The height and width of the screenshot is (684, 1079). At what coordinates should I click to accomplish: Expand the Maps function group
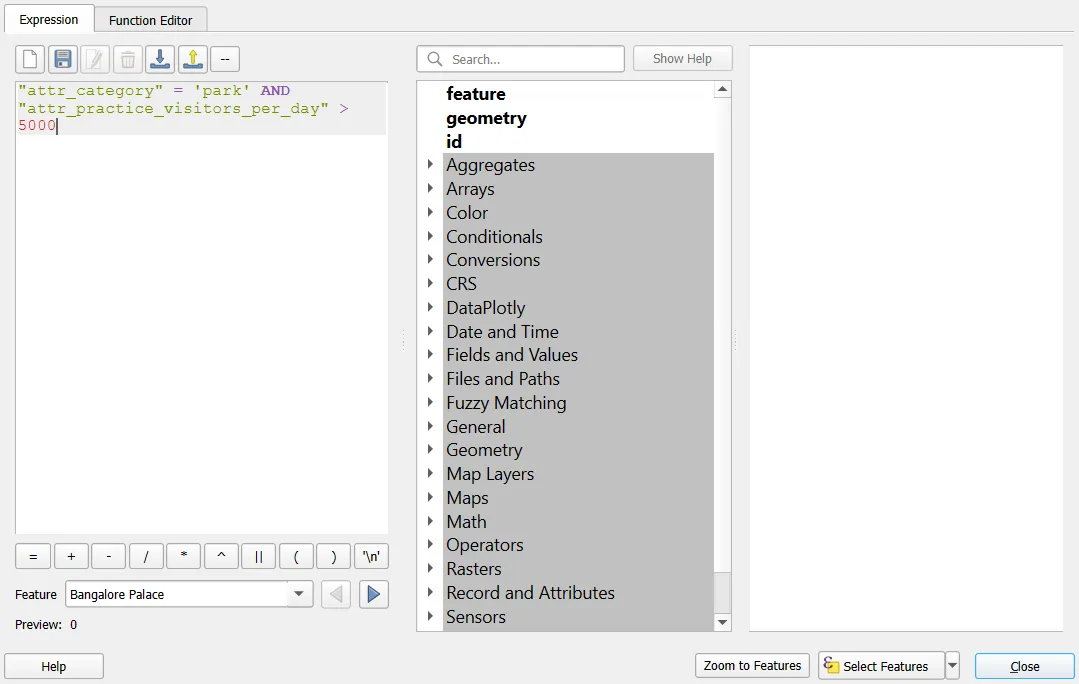pyautogui.click(x=430, y=498)
